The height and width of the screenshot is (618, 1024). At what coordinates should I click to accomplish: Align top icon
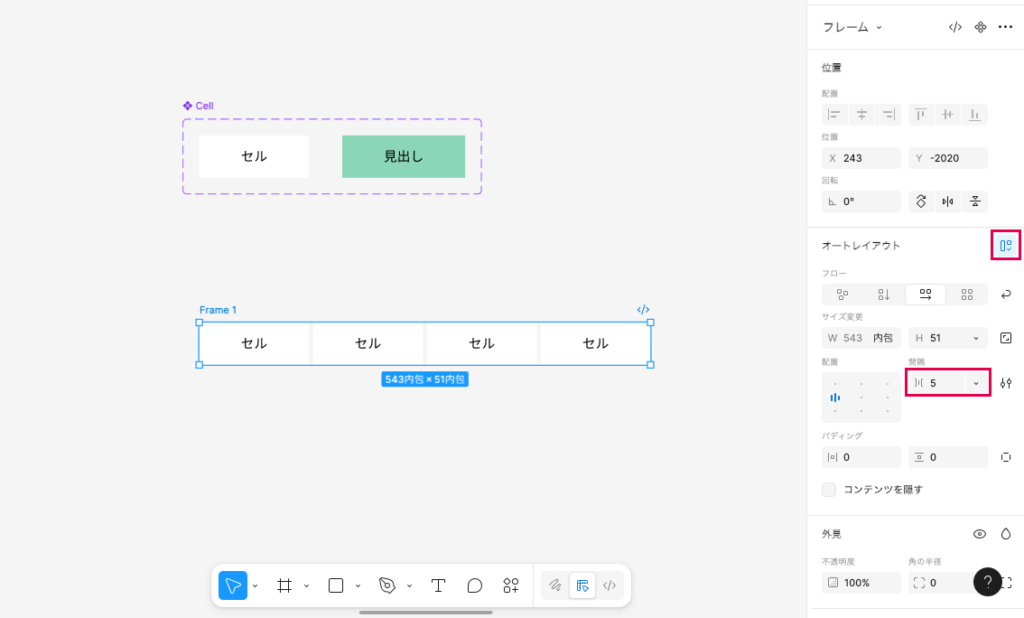pos(921,114)
